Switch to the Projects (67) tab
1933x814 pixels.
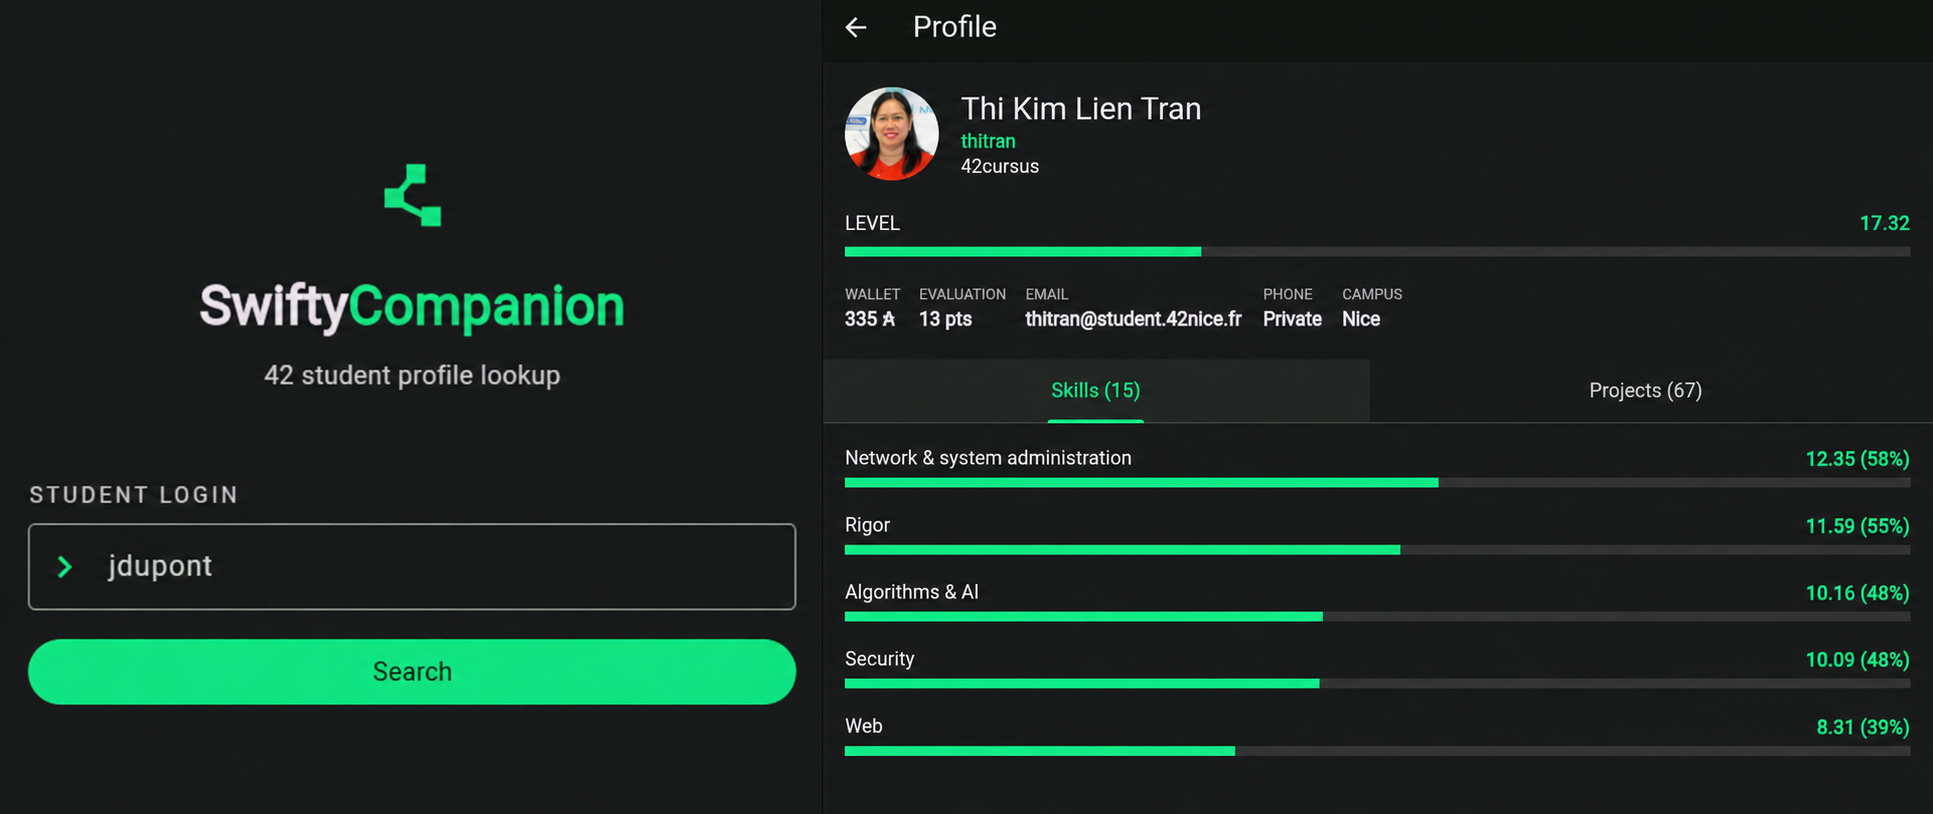pyautogui.click(x=1646, y=391)
